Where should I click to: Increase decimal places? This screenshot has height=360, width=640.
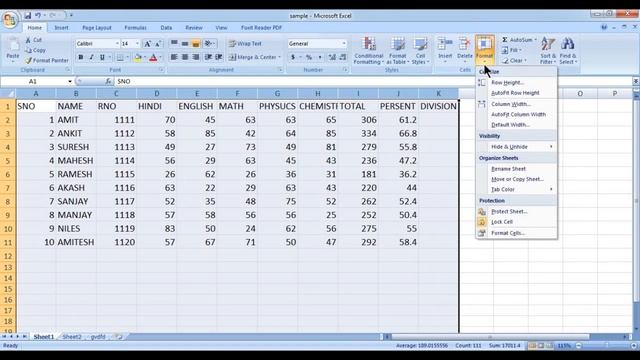tap(332, 58)
